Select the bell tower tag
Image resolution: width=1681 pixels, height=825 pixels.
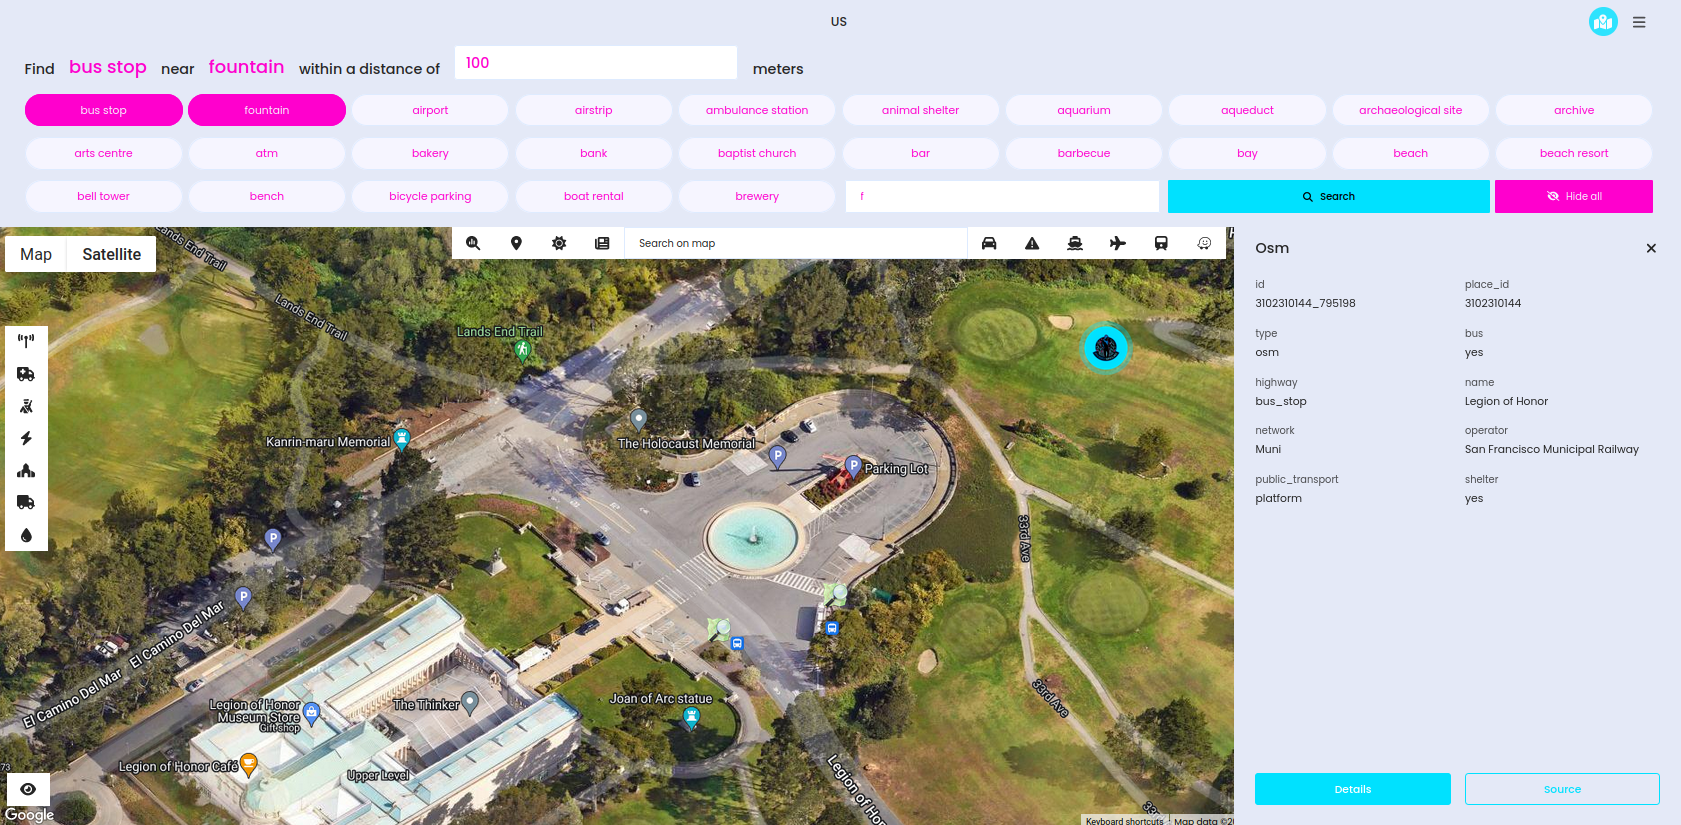(104, 196)
